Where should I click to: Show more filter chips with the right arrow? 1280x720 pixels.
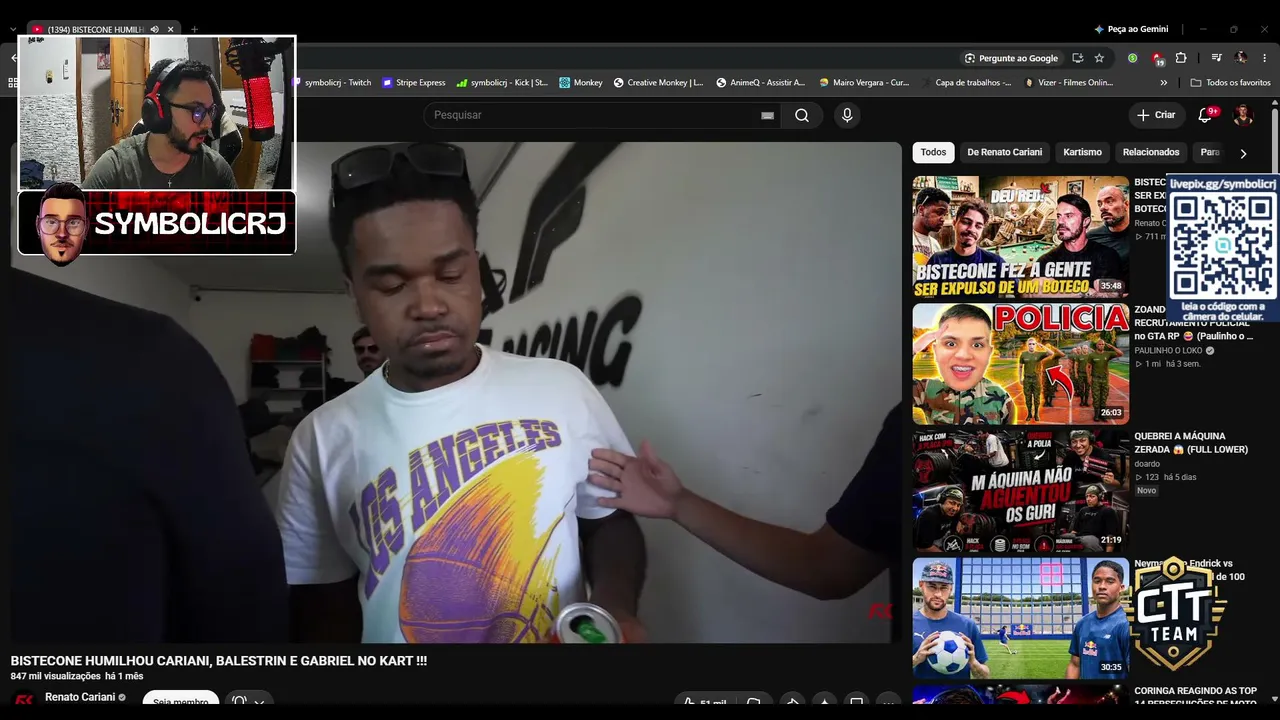pos(1243,153)
